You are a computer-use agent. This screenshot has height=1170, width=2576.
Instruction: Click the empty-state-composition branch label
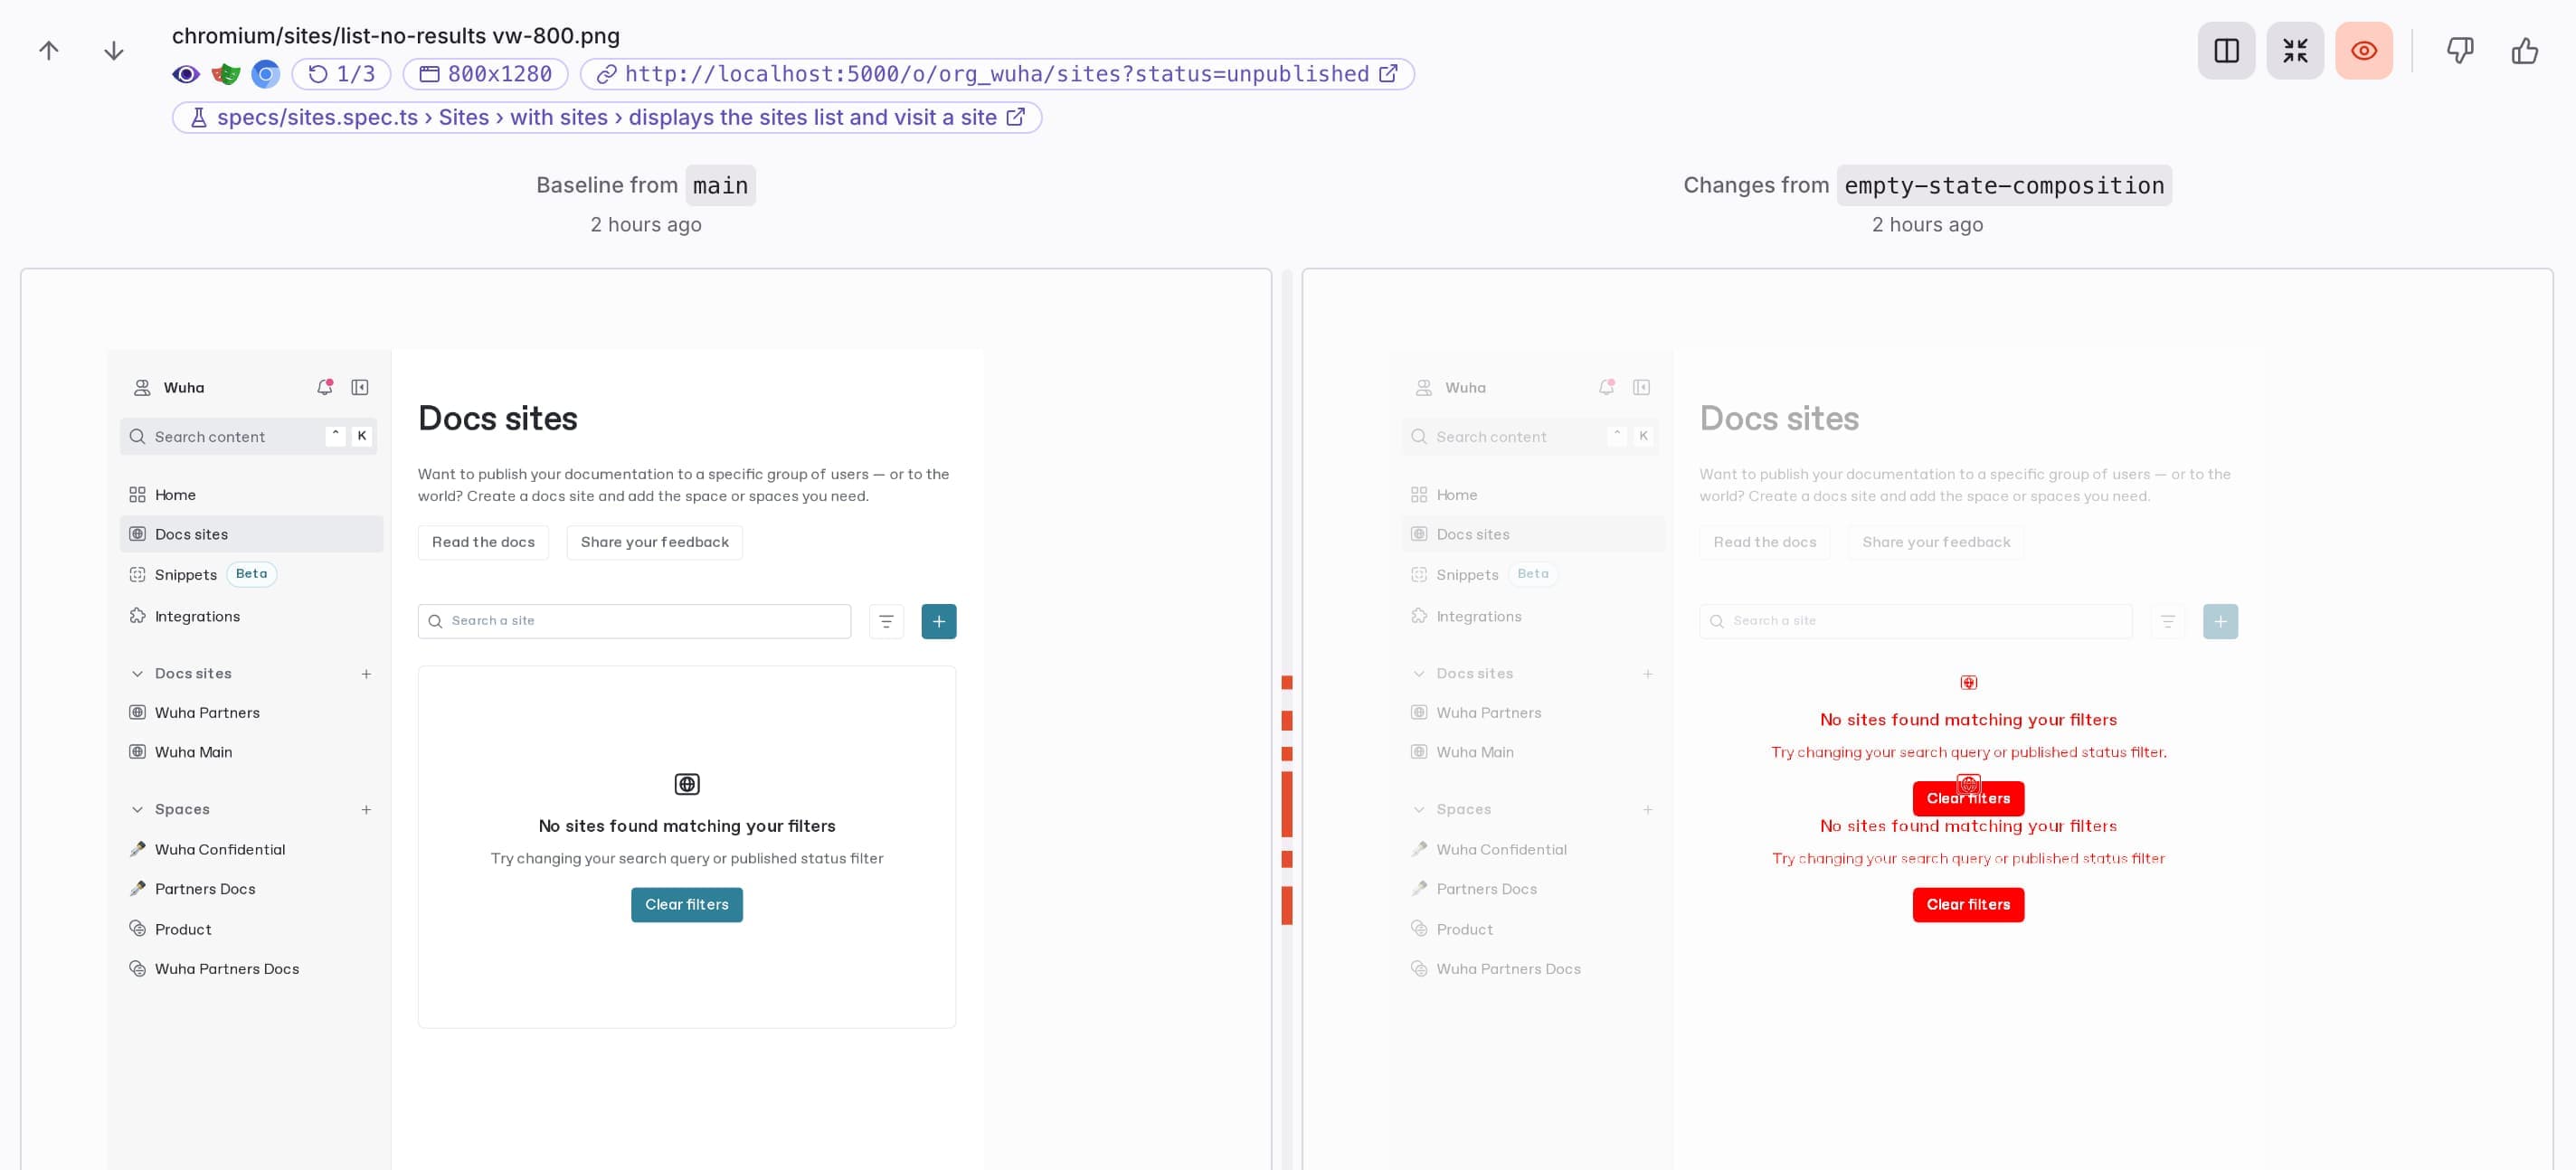tap(2004, 185)
